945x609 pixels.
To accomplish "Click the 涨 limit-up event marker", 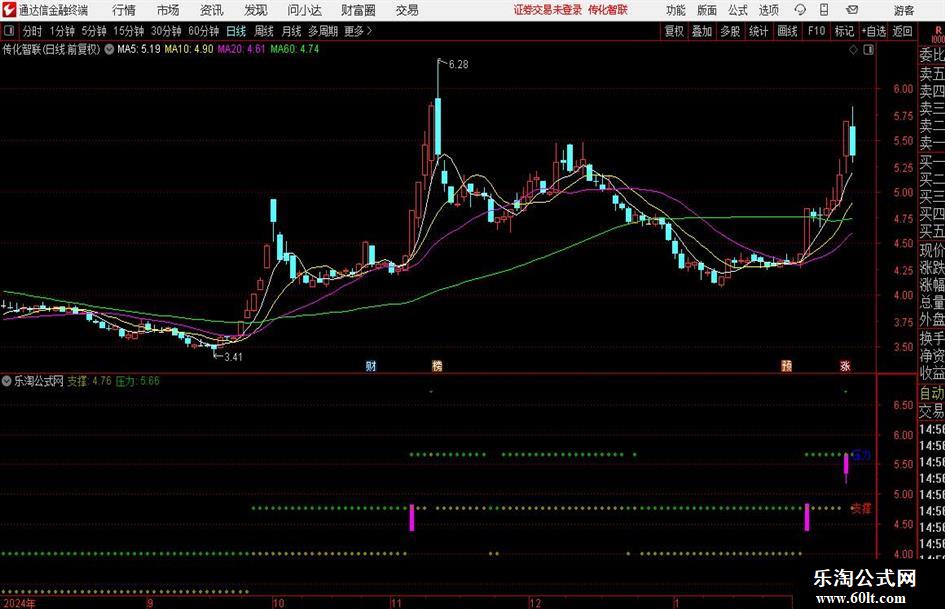I will (845, 365).
